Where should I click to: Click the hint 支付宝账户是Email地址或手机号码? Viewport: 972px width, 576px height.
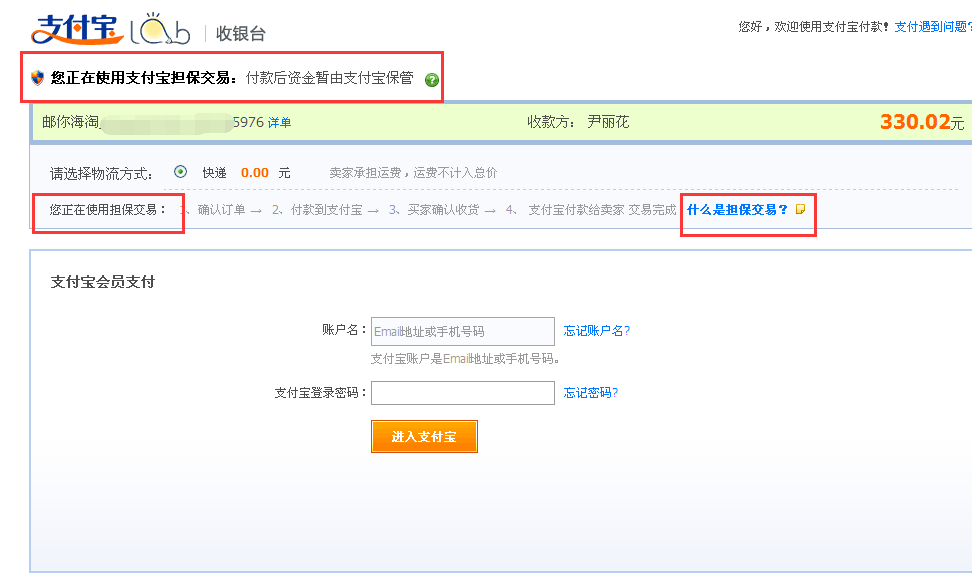(x=465, y=358)
